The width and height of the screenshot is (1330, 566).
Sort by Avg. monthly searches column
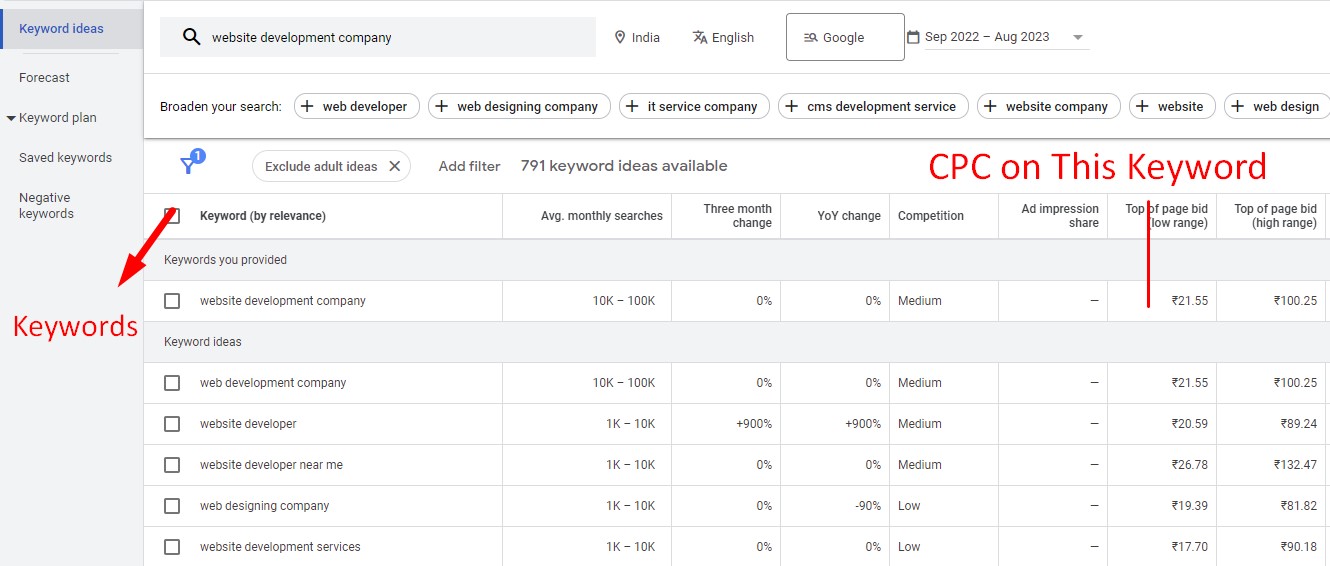click(601, 216)
